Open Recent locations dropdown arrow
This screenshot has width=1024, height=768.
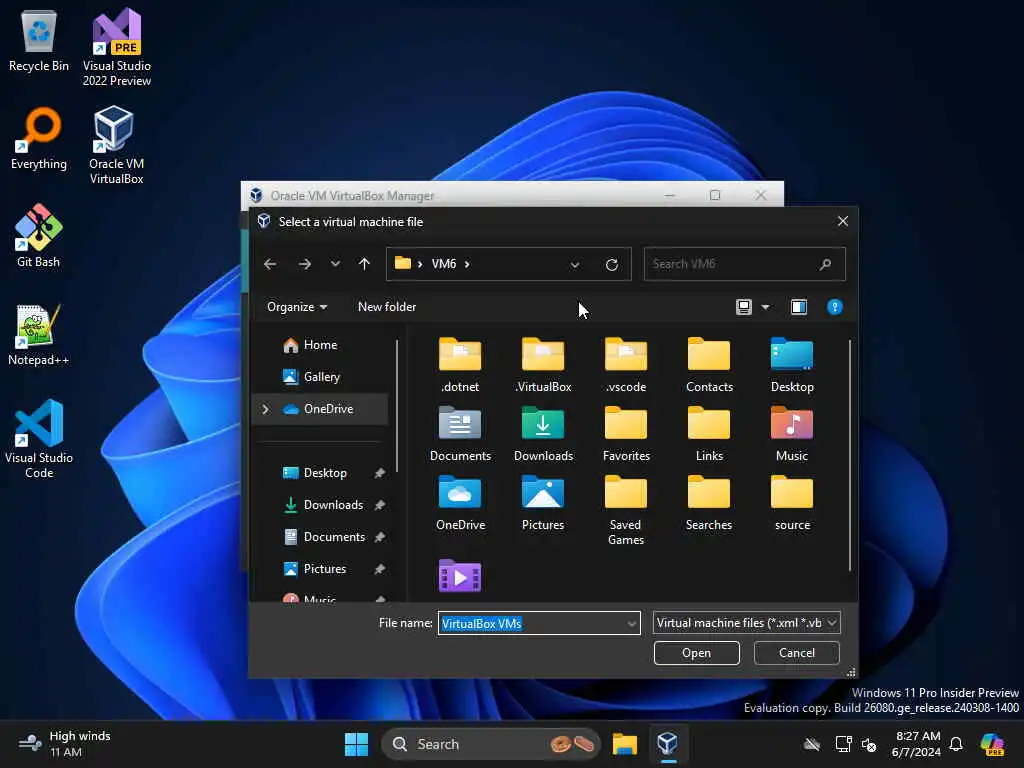[335, 264]
